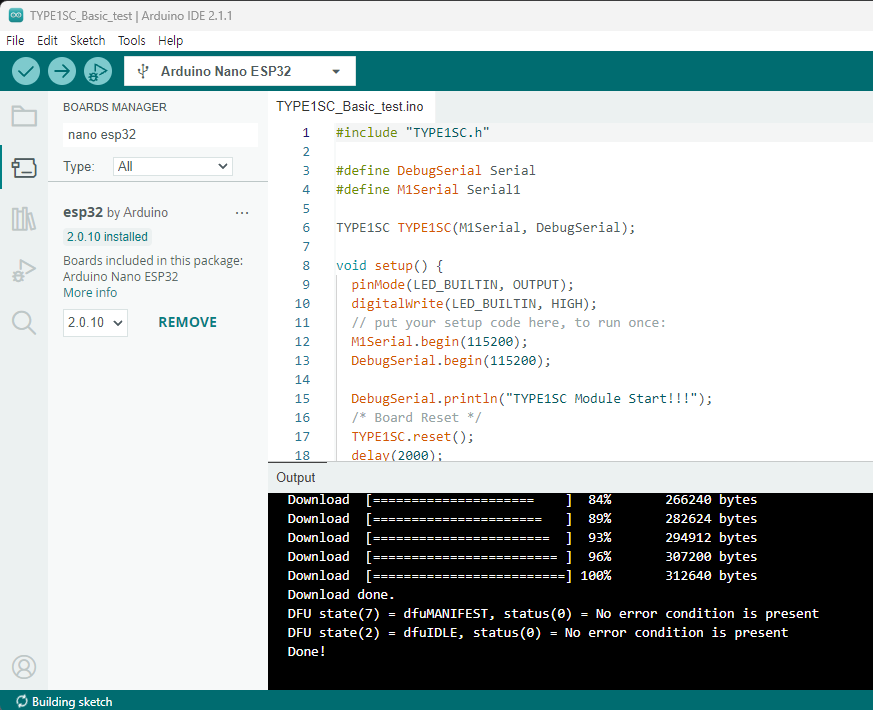The height and width of the screenshot is (710, 873).
Task: Click the 'TYPE1SC.reset();' line
Action: (x=412, y=437)
